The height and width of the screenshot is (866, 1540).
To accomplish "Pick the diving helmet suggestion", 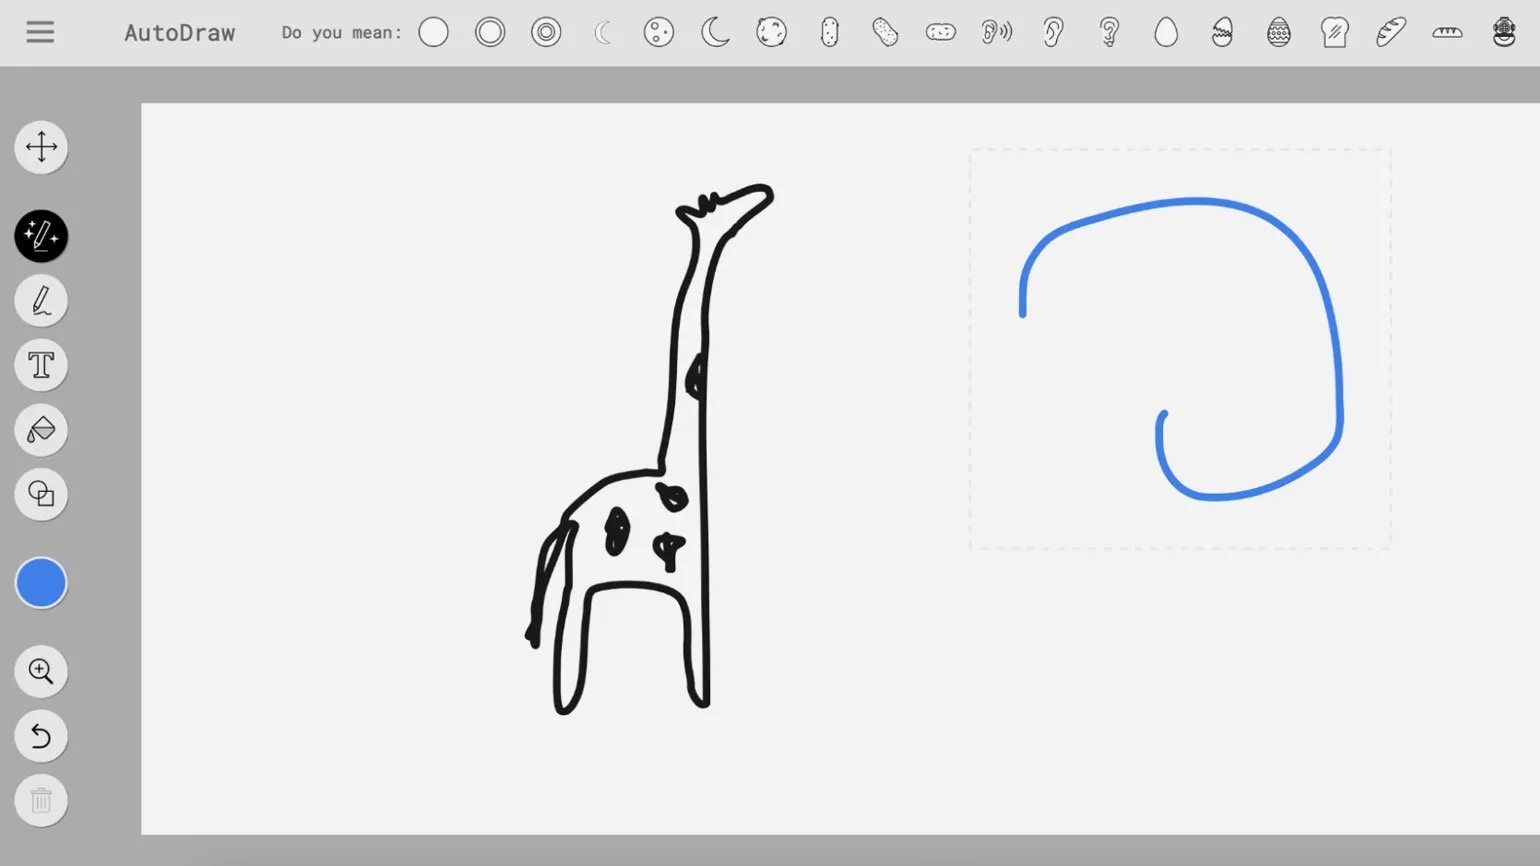I will (1504, 33).
